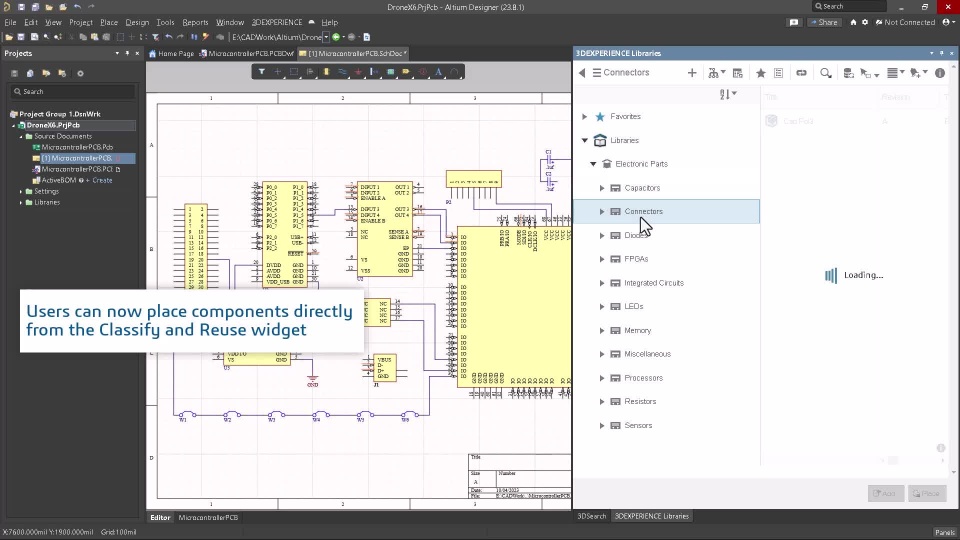Open the sort order dropdown above tree
This screenshot has height=540, width=960.
pyautogui.click(x=728, y=94)
